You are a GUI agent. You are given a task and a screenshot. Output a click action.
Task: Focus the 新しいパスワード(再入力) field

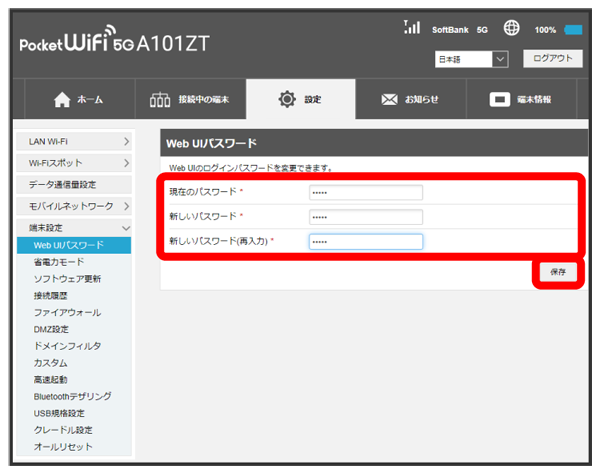point(365,241)
